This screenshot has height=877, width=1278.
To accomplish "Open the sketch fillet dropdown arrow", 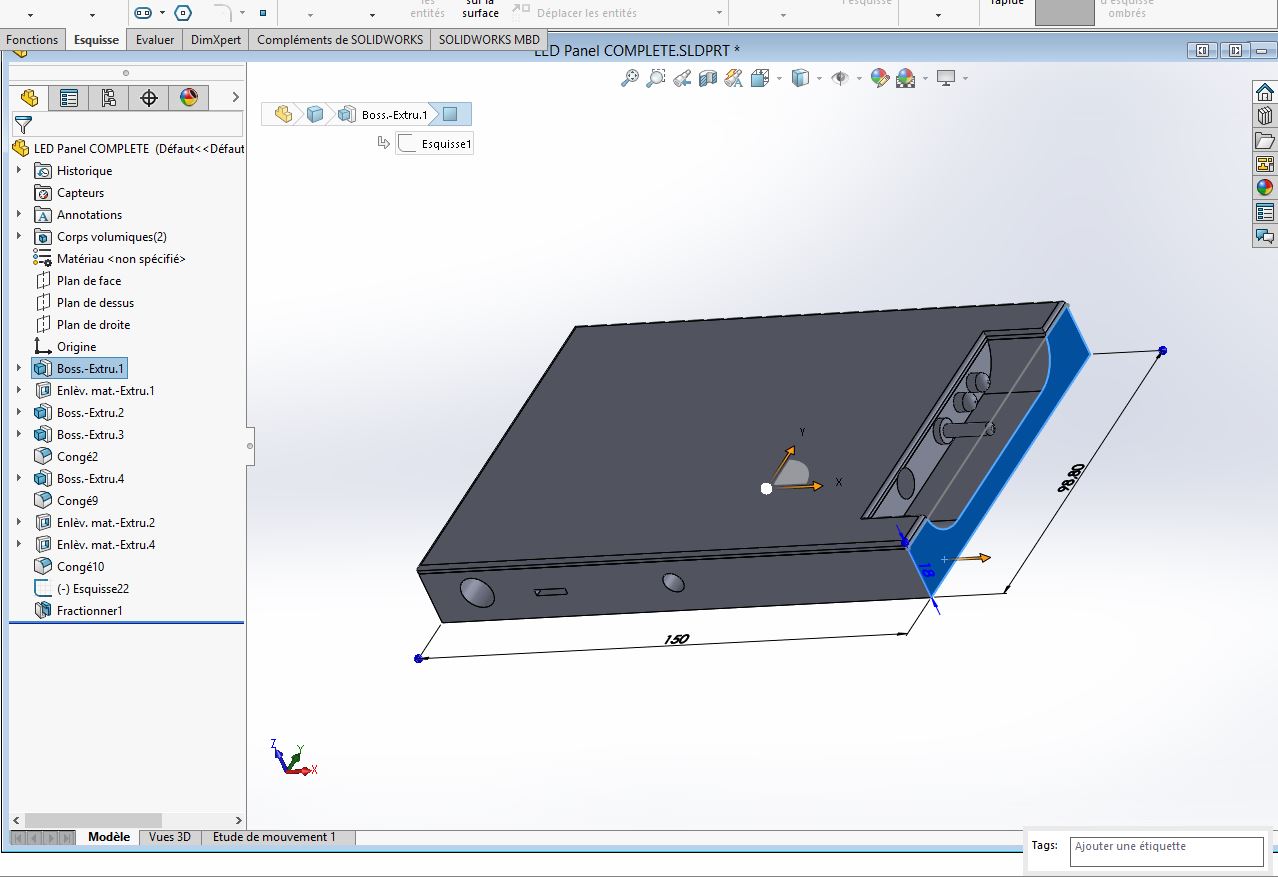I will (x=243, y=13).
